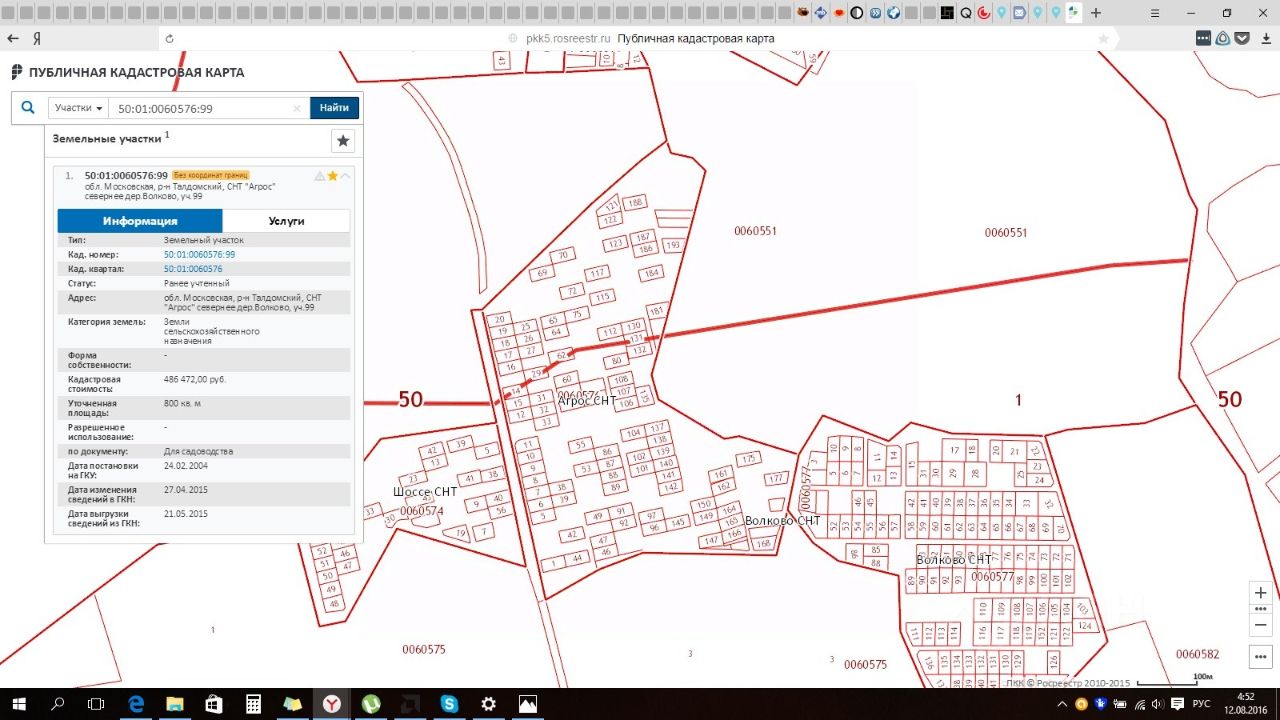Viewport: 1280px width, 720px height.
Task: Open cadastral quarter link 50:01:0060576
Action: [x=193, y=269]
